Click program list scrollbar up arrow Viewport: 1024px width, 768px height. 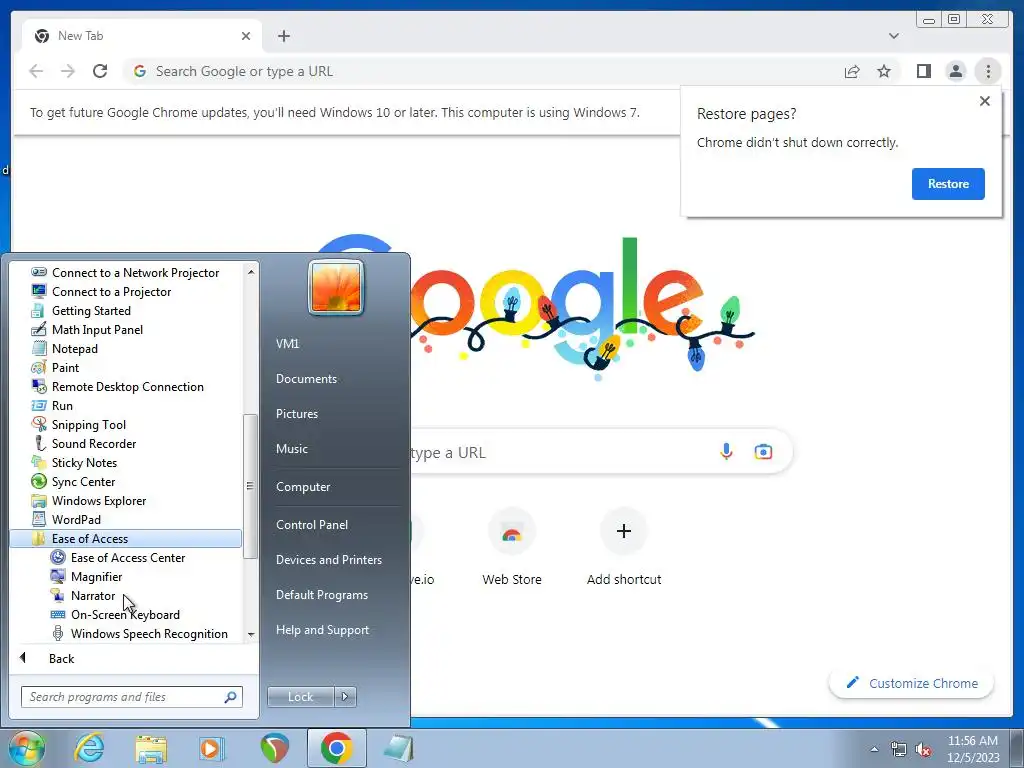tap(251, 271)
